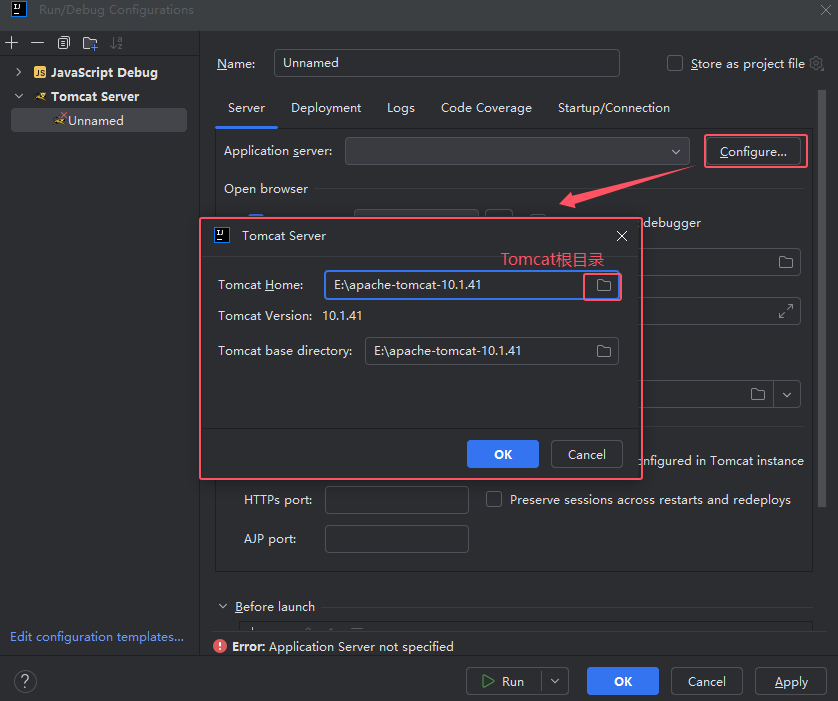Click the Name input field
The height and width of the screenshot is (701, 838).
pyautogui.click(x=447, y=63)
